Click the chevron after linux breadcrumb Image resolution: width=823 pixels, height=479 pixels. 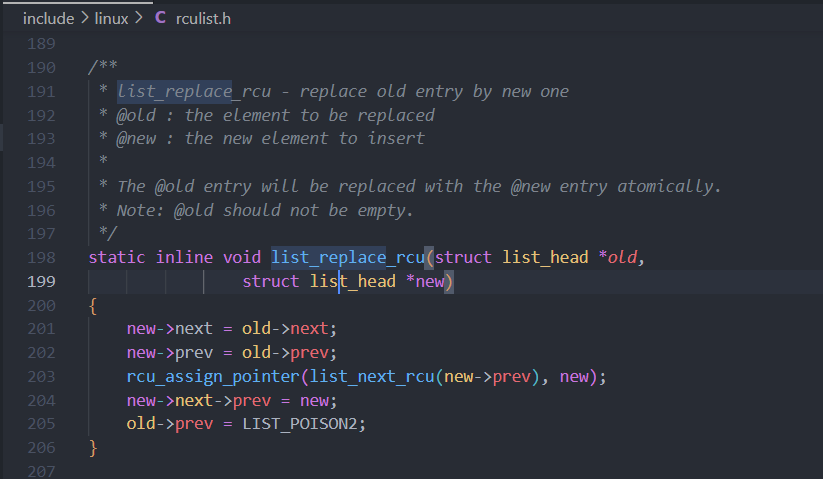(x=138, y=18)
